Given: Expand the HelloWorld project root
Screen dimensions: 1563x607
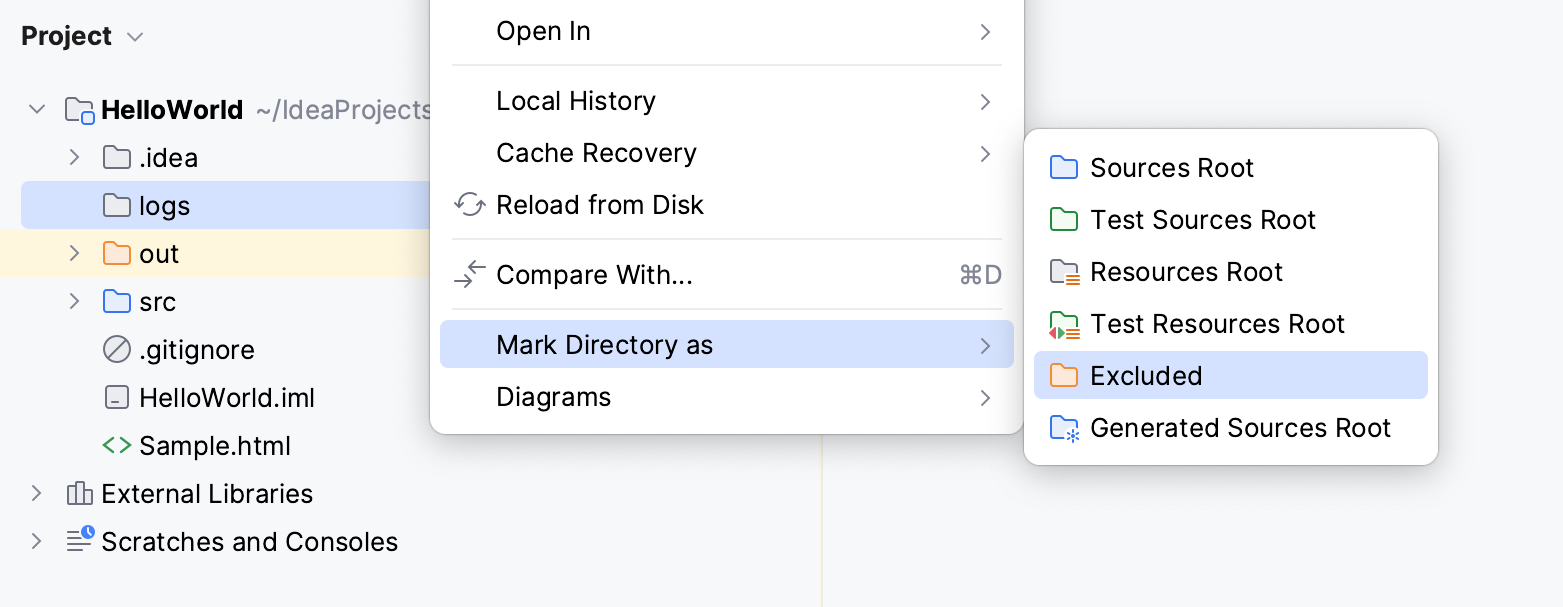Looking at the screenshot, I should (x=36, y=110).
